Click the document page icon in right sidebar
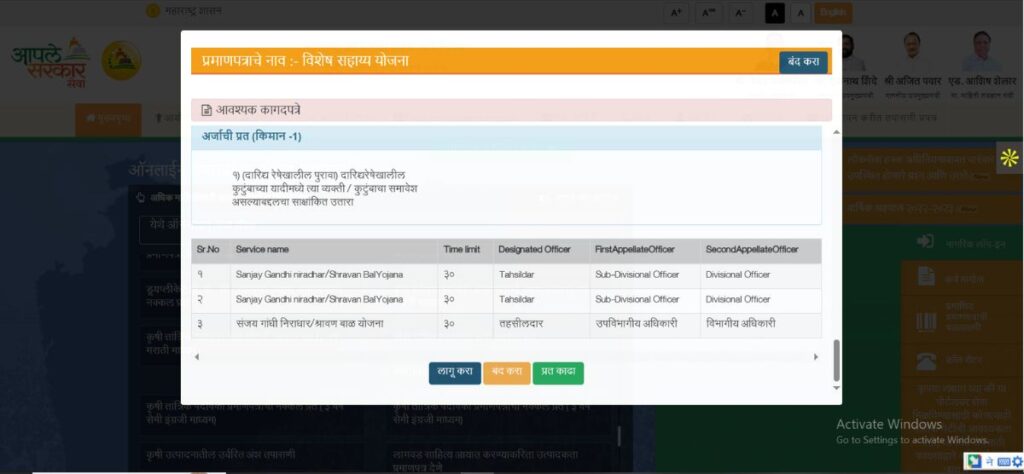The height and width of the screenshot is (474, 1024). (926, 276)
